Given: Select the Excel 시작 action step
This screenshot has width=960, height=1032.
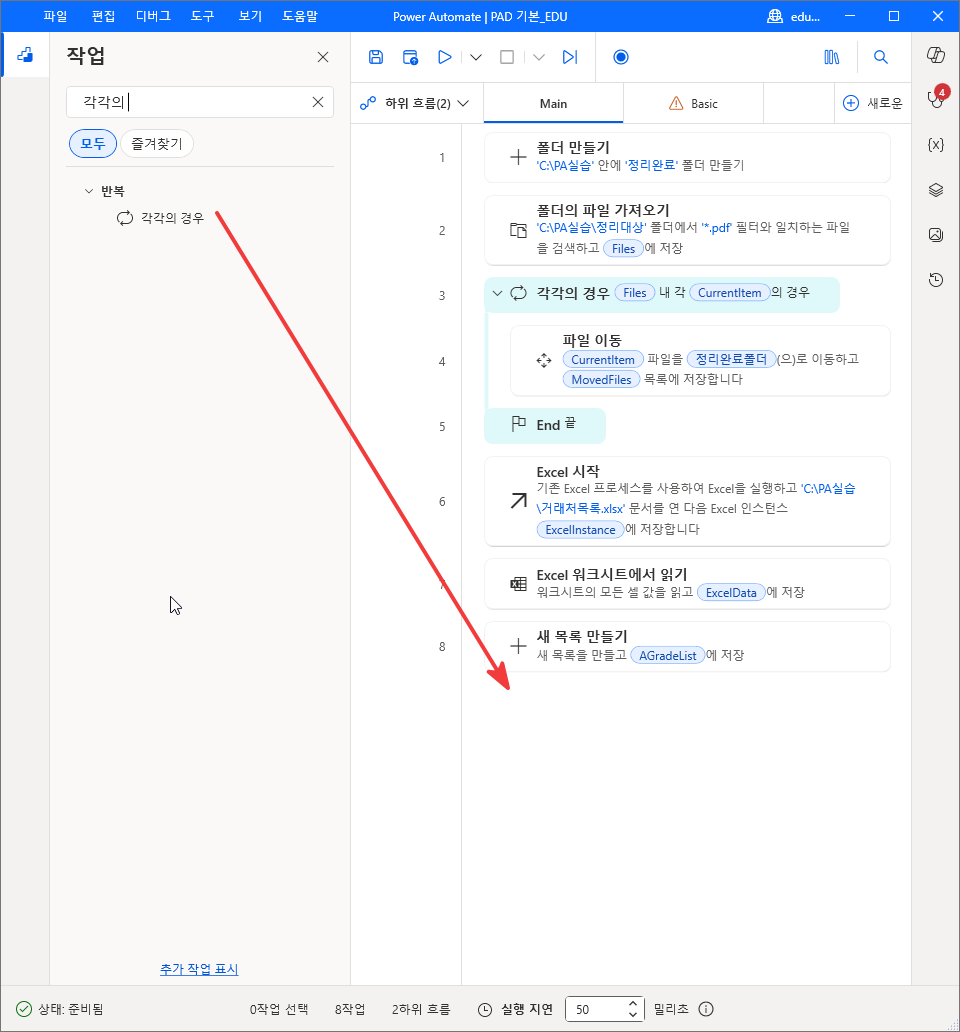Looking at the screenshot, I should point(687,502).
